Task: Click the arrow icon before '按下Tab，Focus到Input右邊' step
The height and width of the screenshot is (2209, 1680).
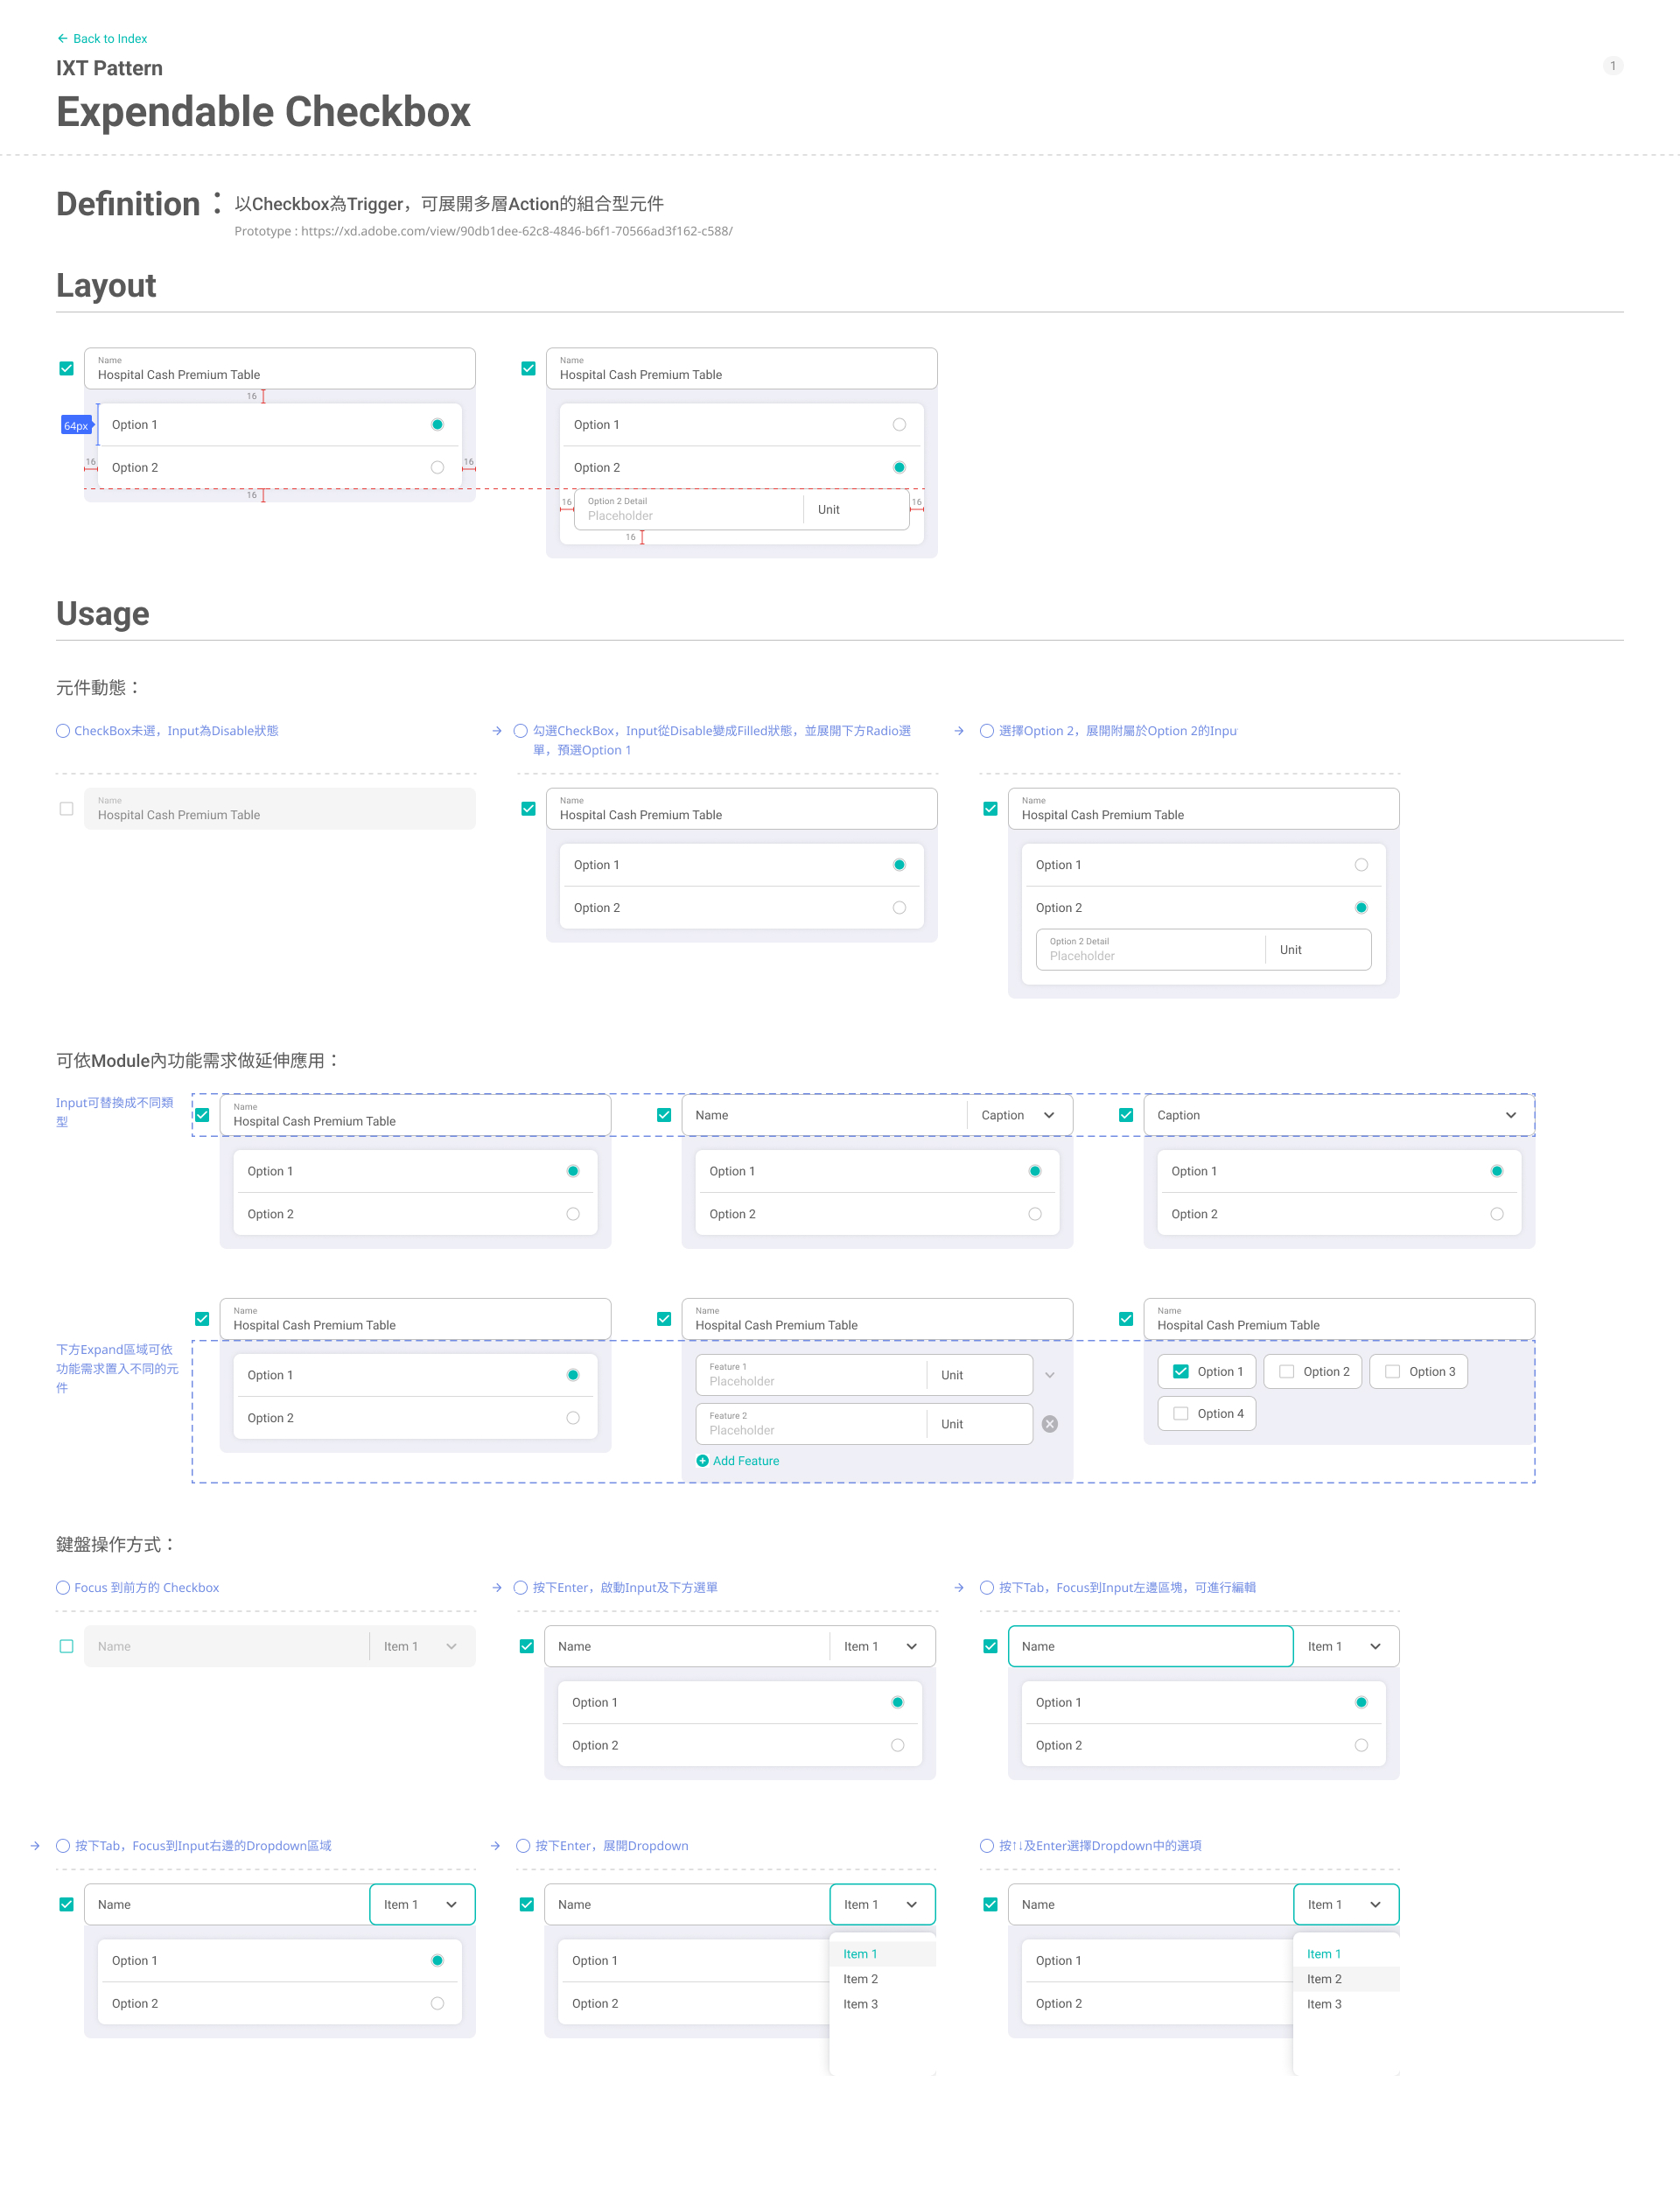Action: (x=35, y=1846)
